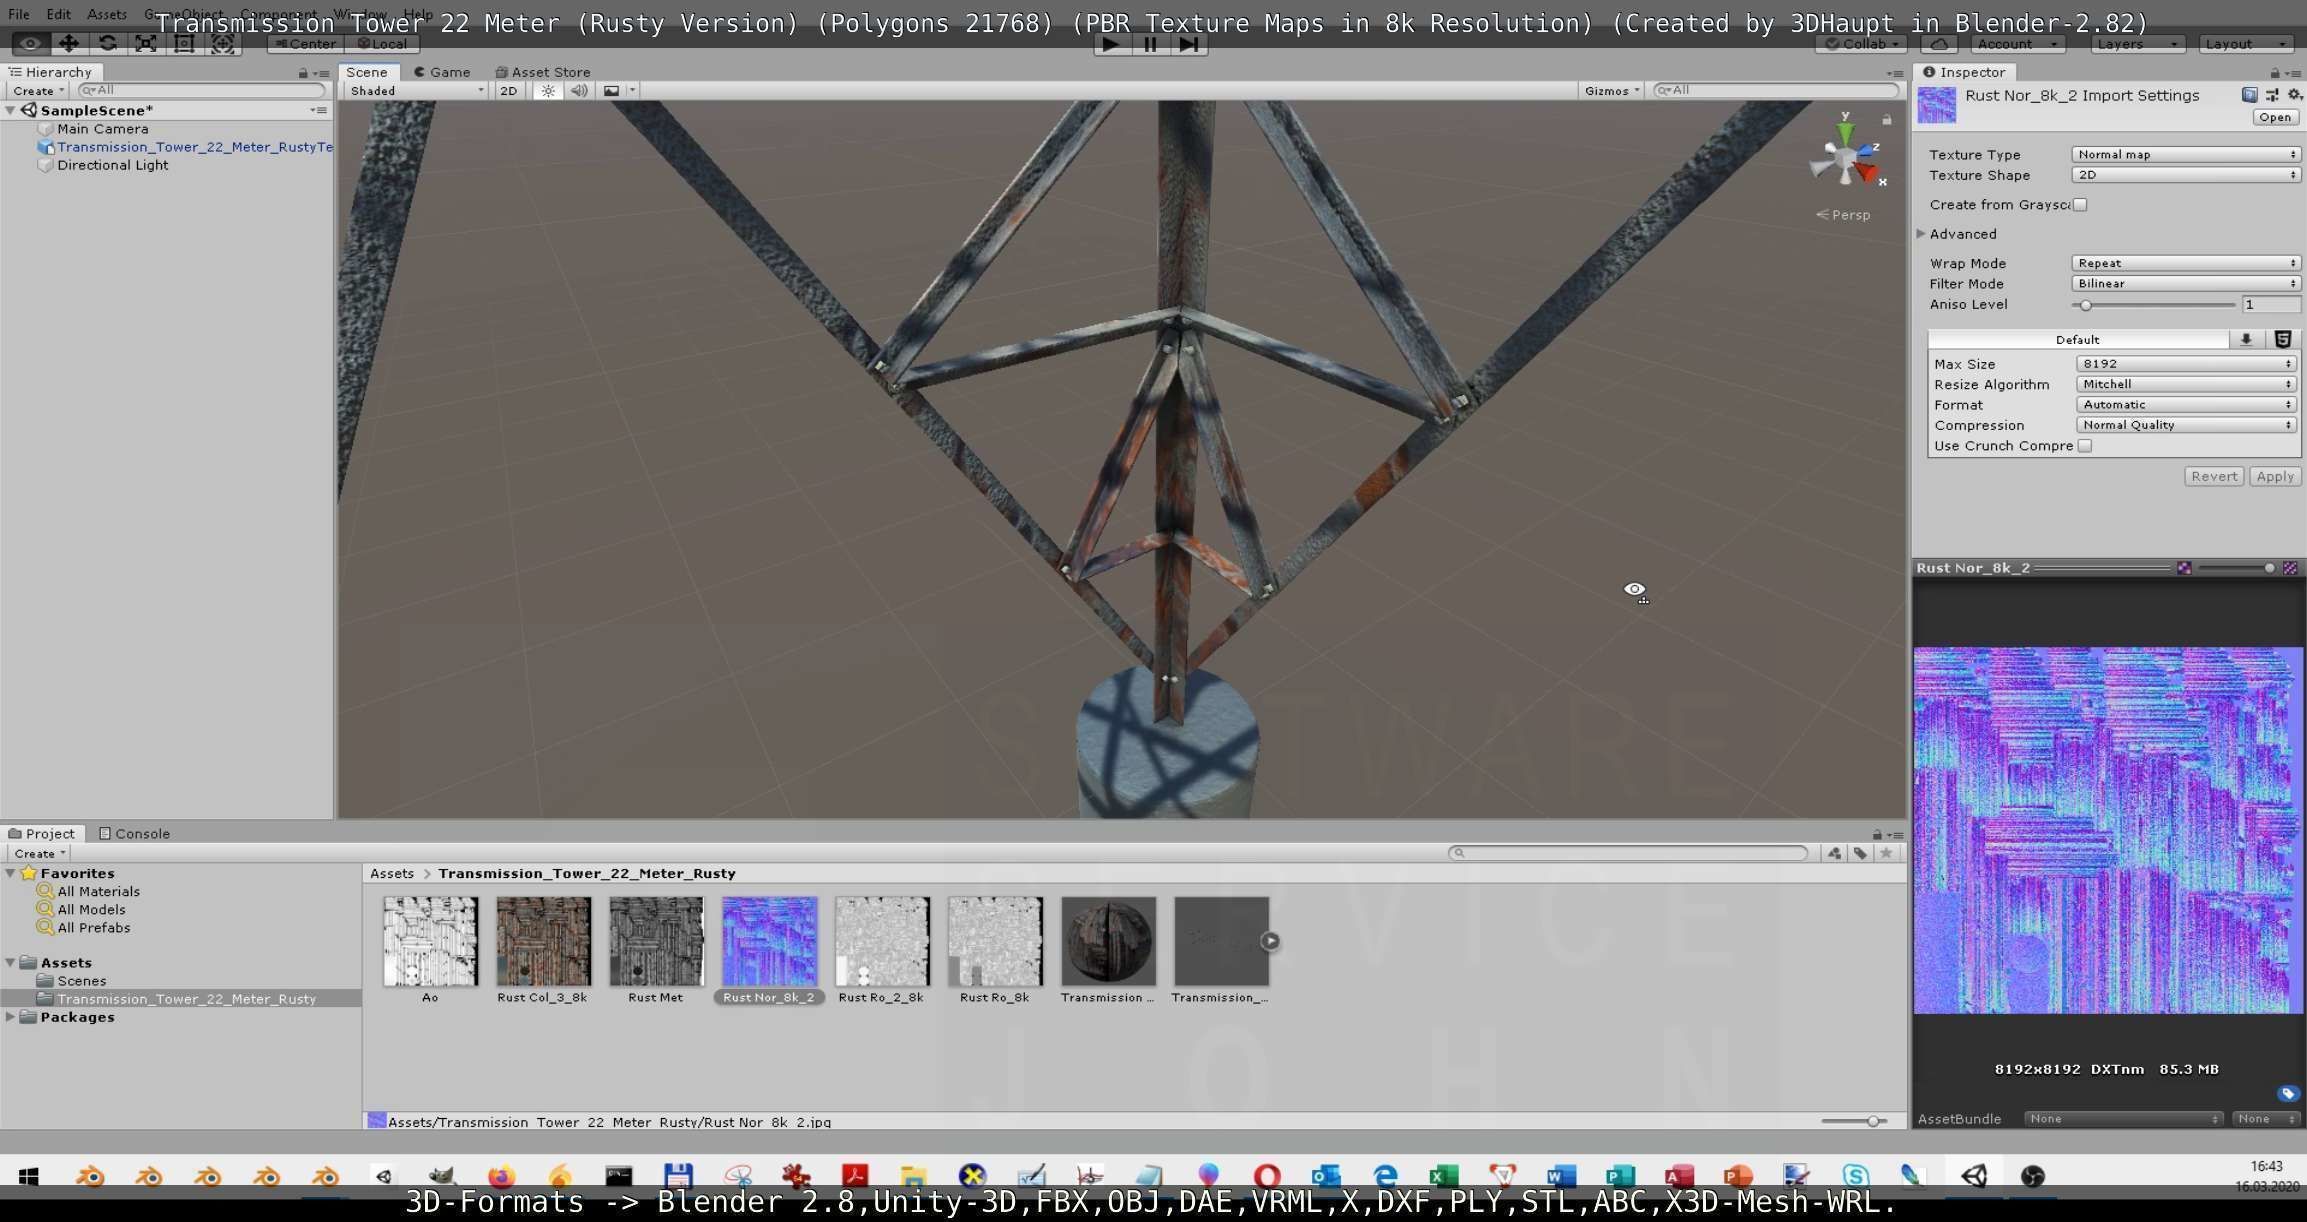Select the Rust Col_3_8k texture

(x=543, y=942)
